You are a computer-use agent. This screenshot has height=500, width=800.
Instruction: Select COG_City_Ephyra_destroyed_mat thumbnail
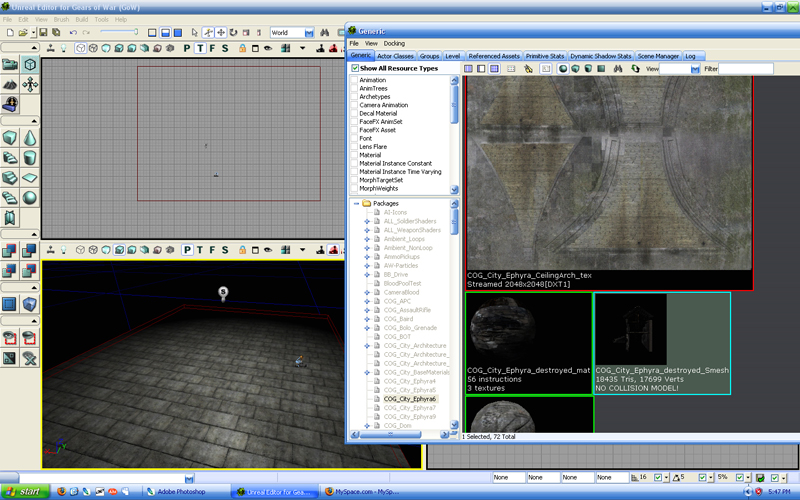[x=529, y=343]
